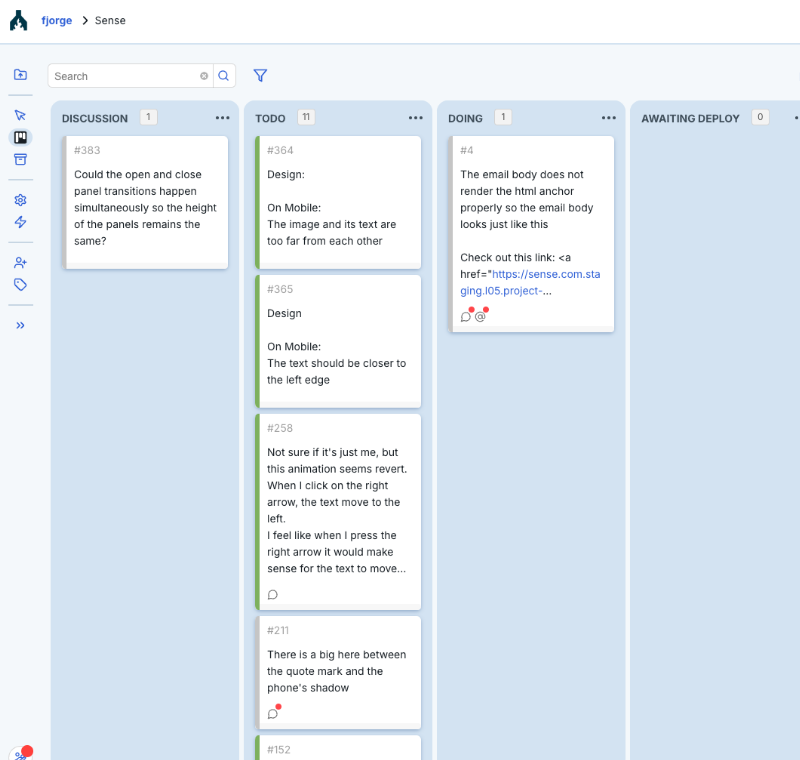Open card #383 about panel transitions

pyautogui.click(x=145, y=202)
